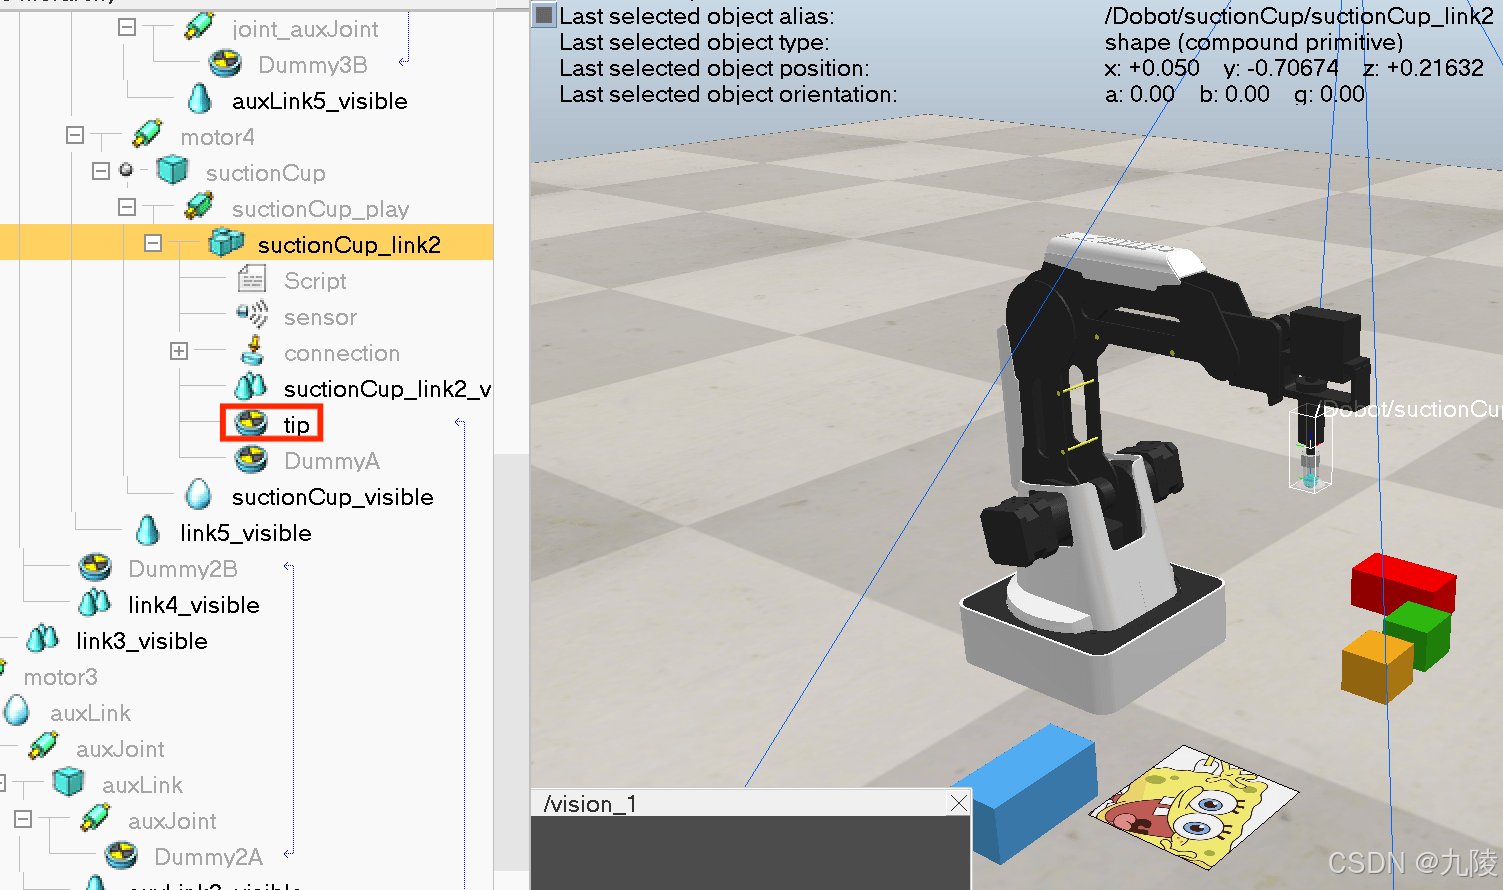Click the small simulation marker next to suctionCup
The width and height of the screenshot is (1503, 890).
tap(126, 170)
